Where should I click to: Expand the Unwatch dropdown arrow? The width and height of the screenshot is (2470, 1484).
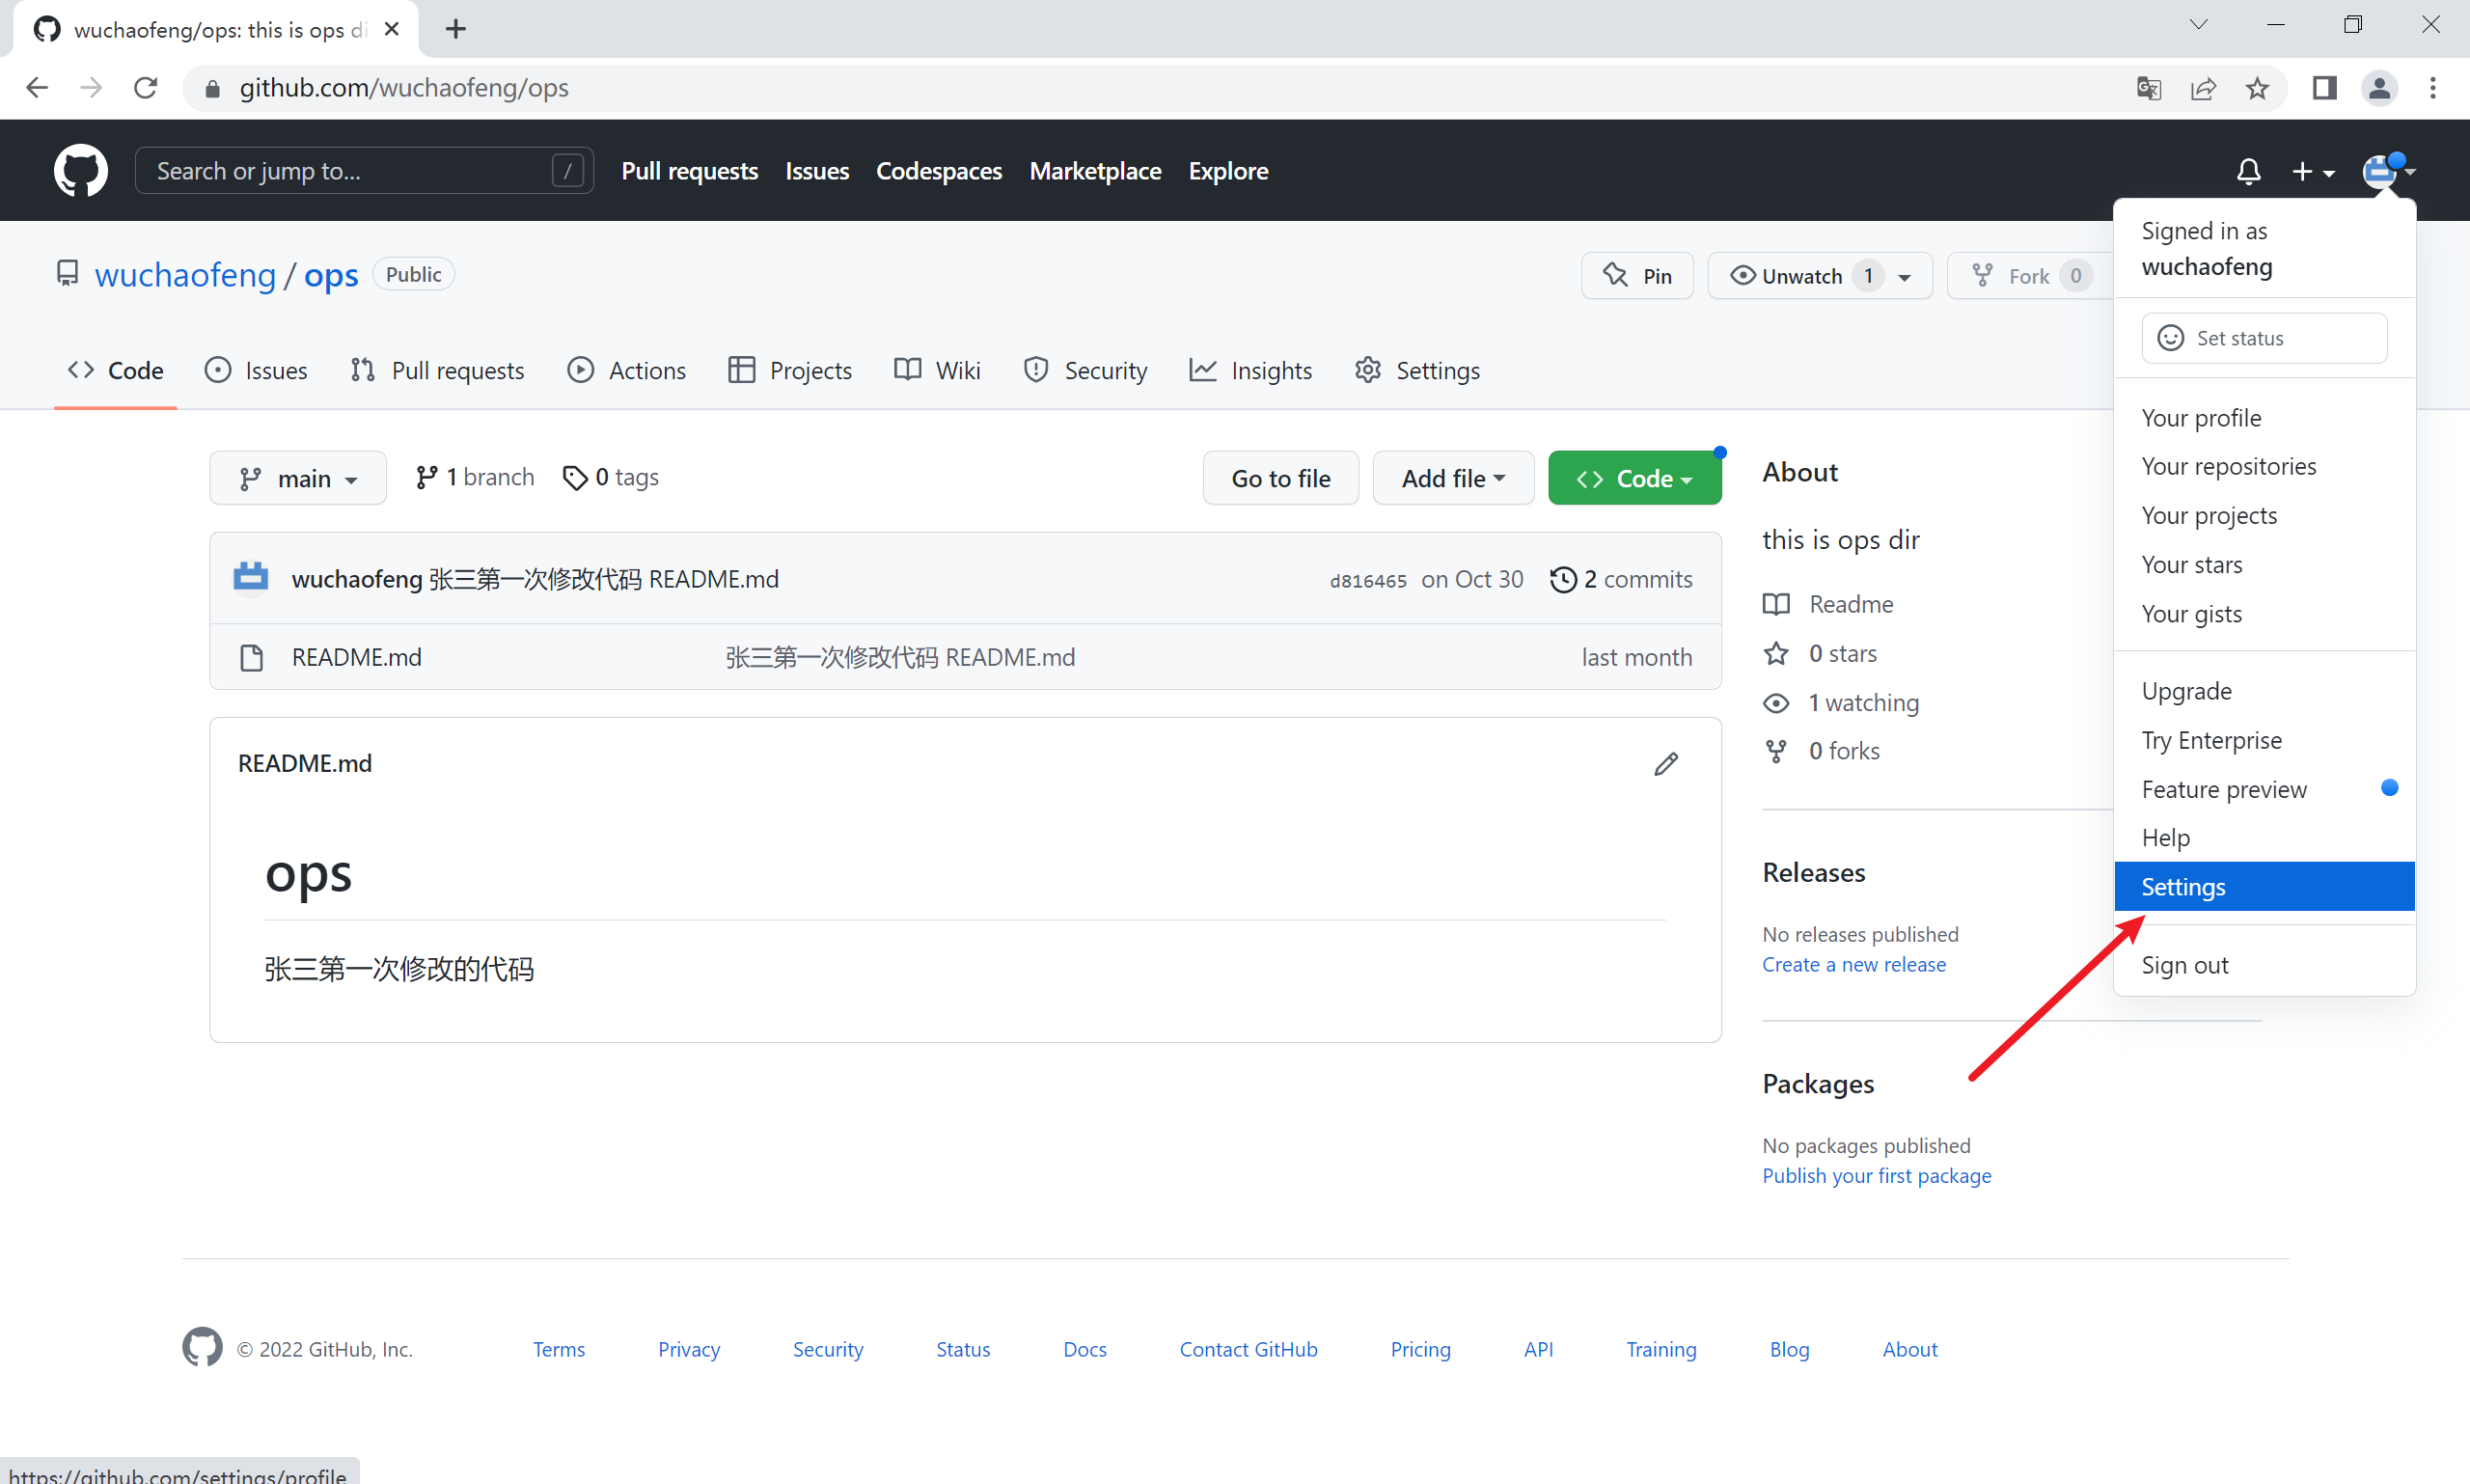[1904, 277]
